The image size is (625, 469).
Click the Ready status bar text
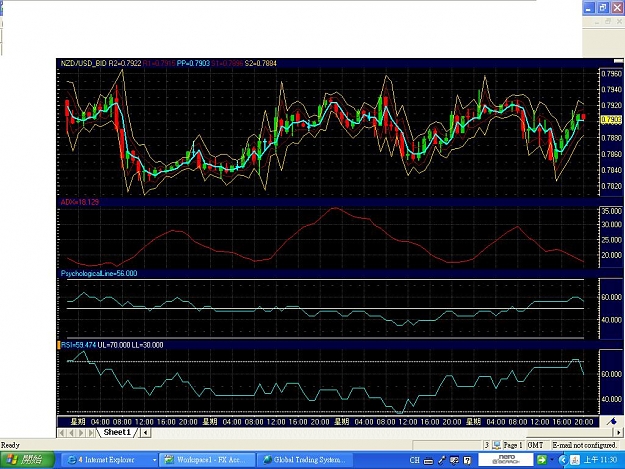[x=10, y=445]
